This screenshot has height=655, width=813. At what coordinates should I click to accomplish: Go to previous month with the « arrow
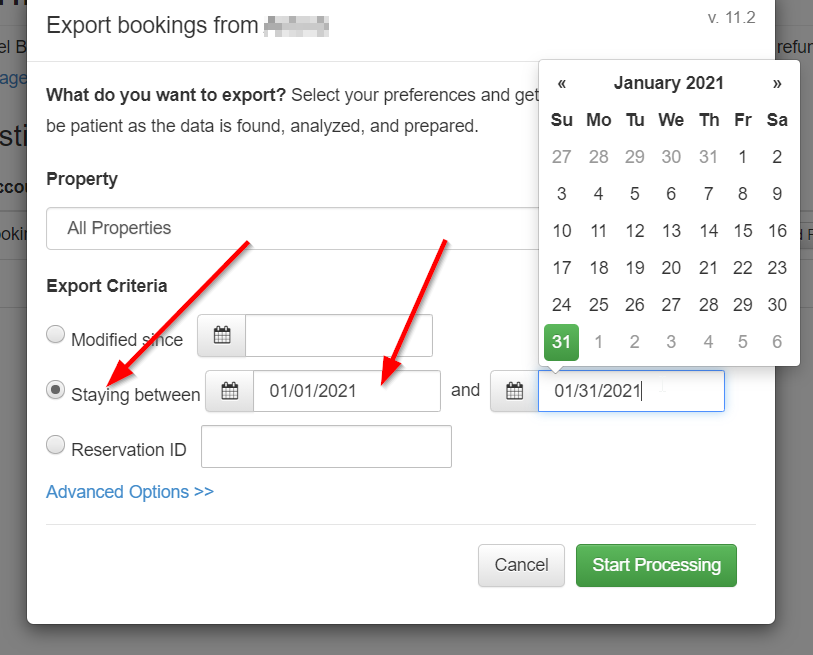click(562, 83)
